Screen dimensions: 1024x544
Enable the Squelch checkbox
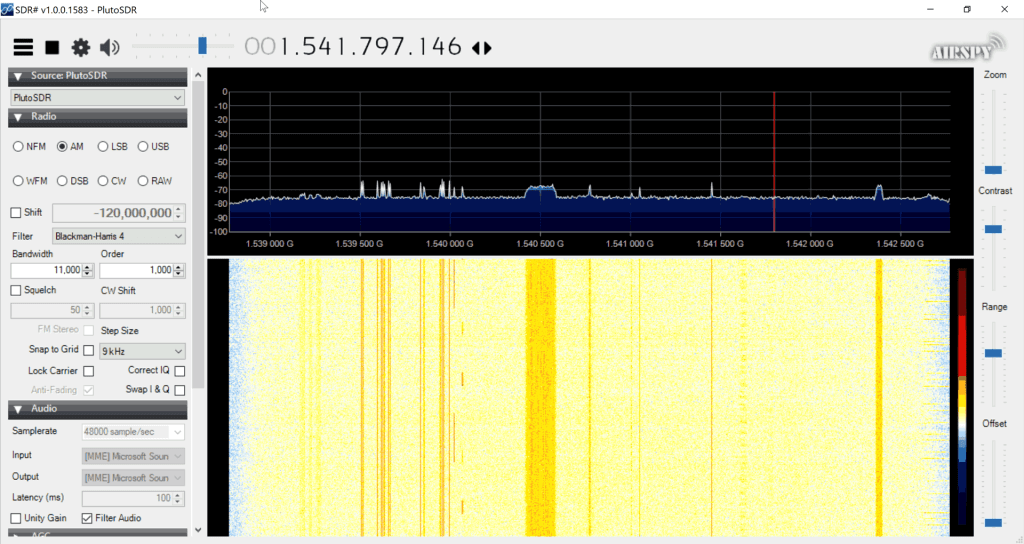point(15,290)
